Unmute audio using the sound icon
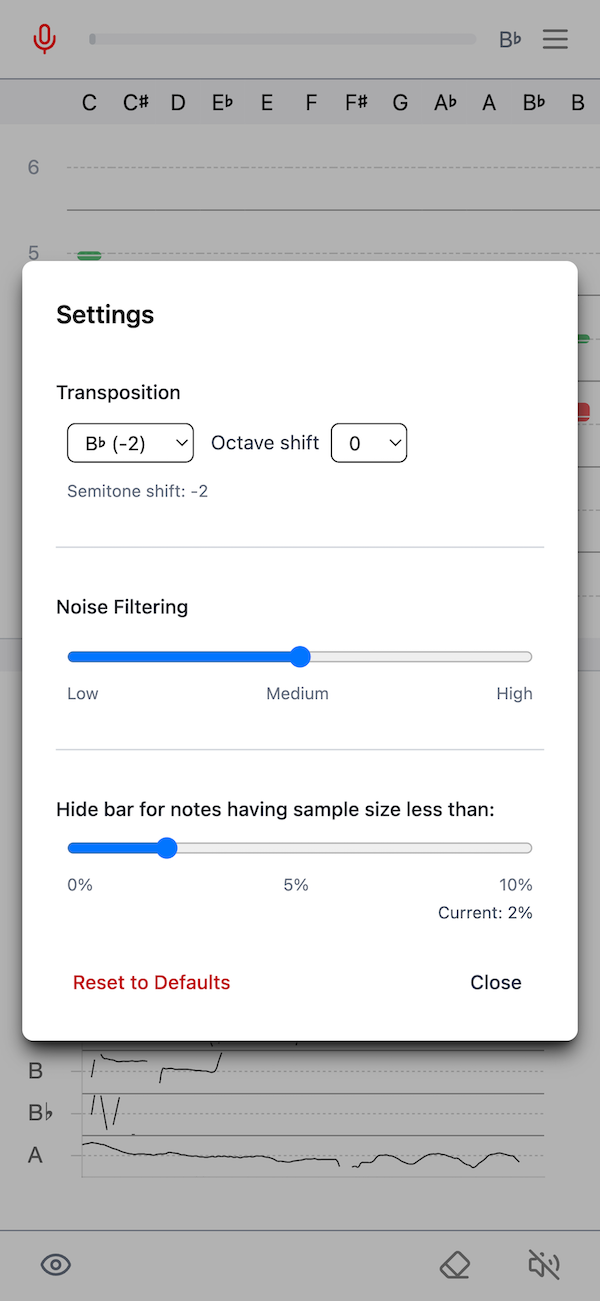 (x=543, y=1264)
